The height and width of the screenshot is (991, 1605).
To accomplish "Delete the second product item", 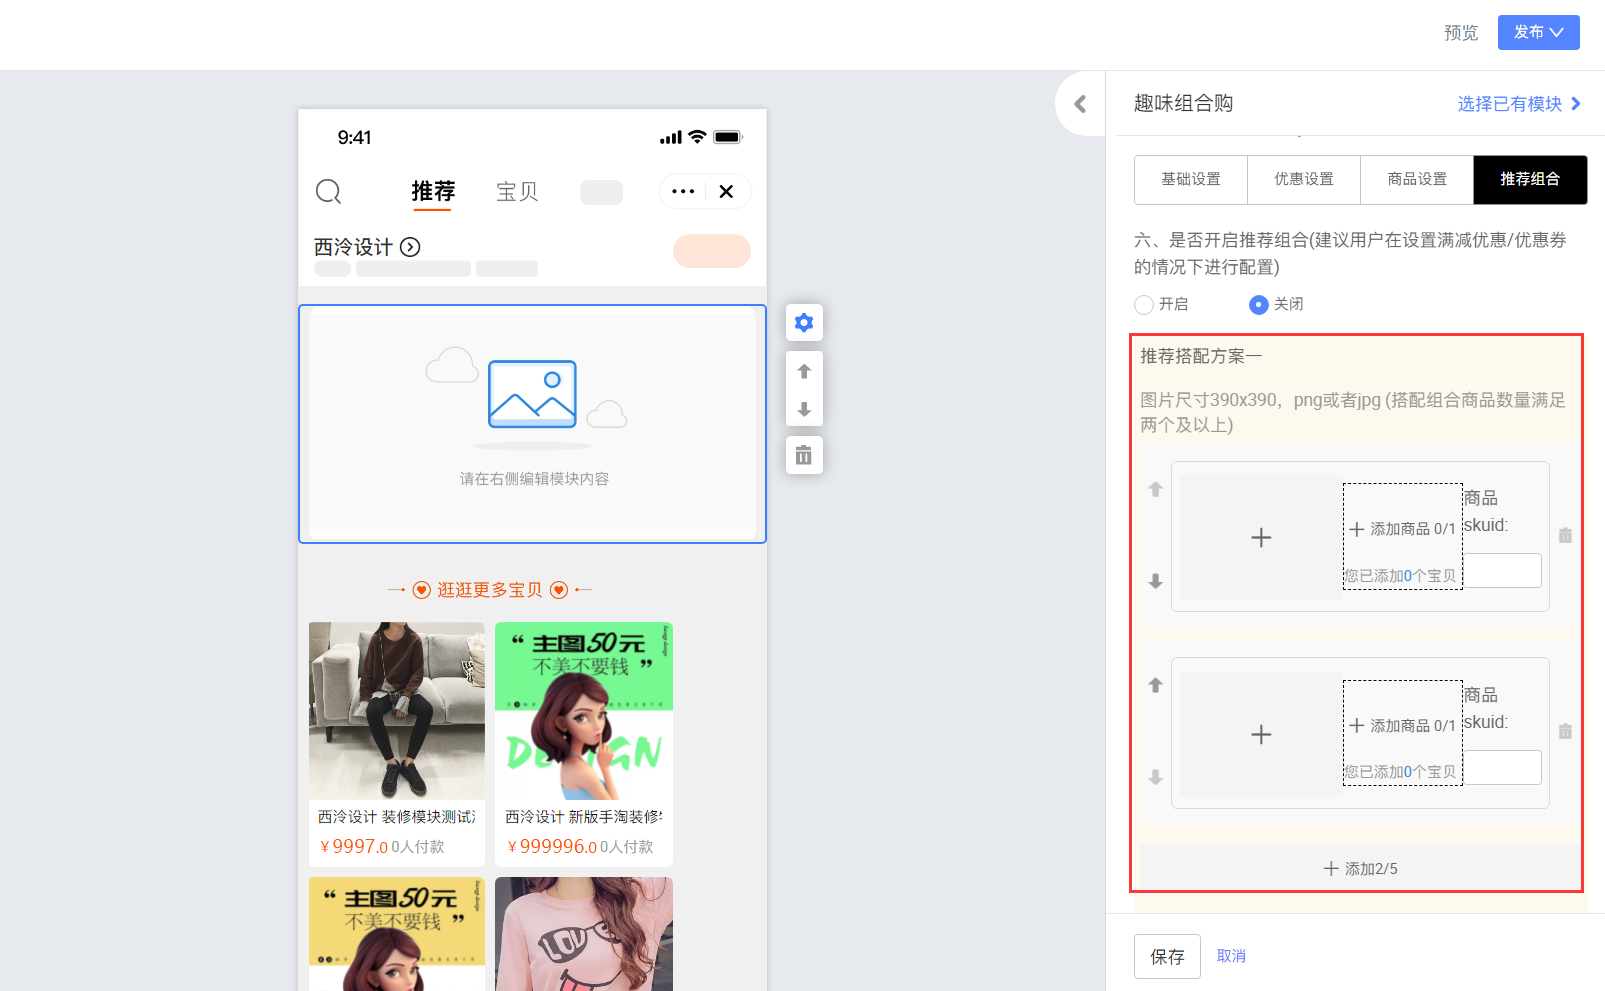I will pyautogui.click(x=1566, y=731).
